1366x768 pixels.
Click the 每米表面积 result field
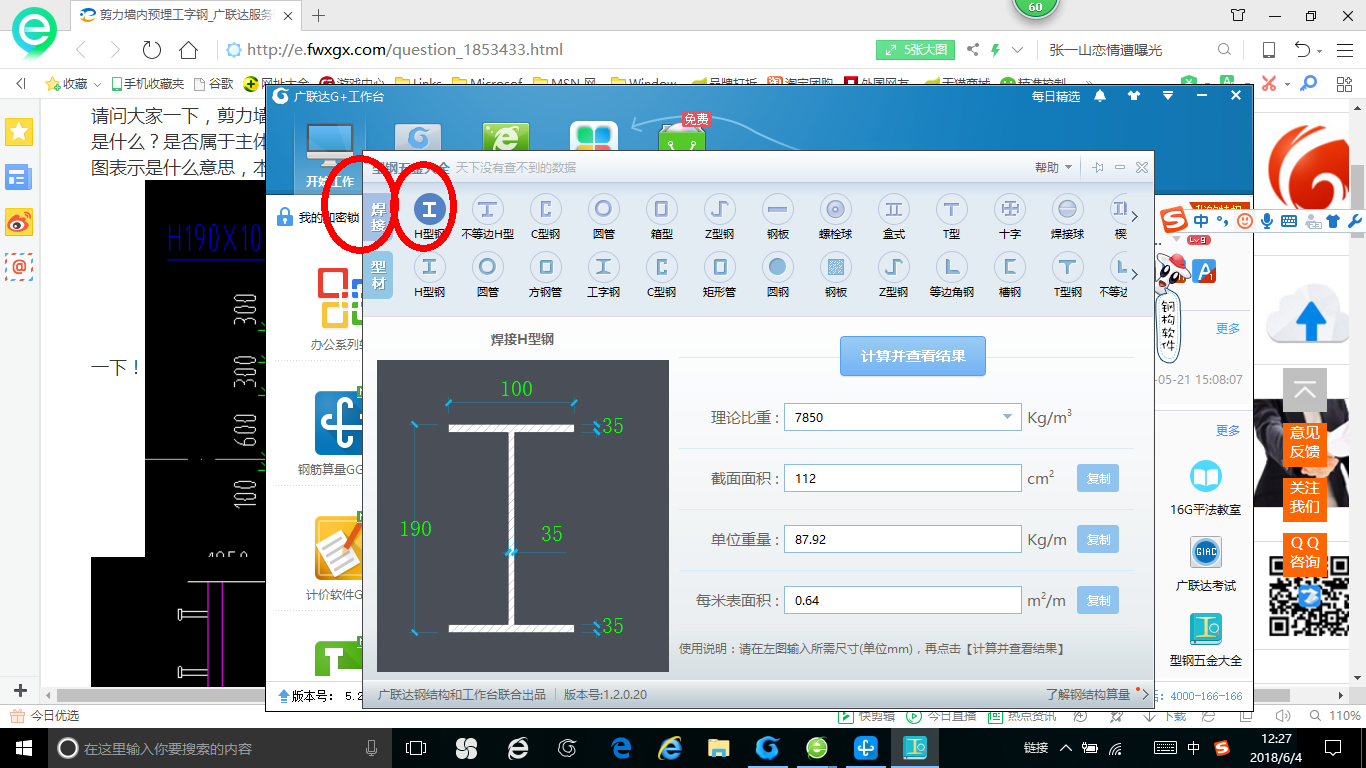(x=903, y=600)
